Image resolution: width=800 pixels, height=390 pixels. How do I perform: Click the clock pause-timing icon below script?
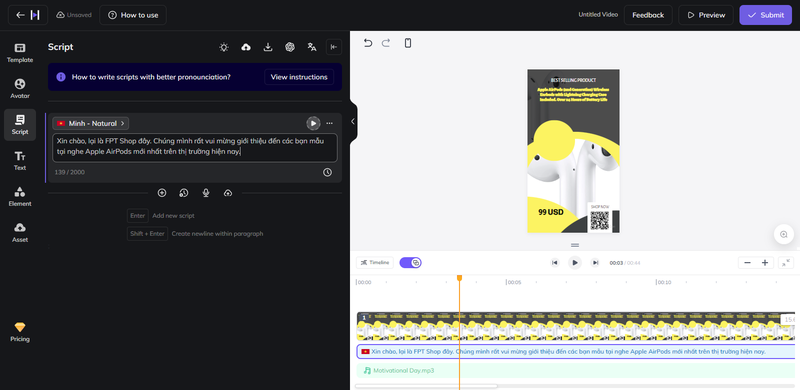pyautogui.click(x=327, y=173)
